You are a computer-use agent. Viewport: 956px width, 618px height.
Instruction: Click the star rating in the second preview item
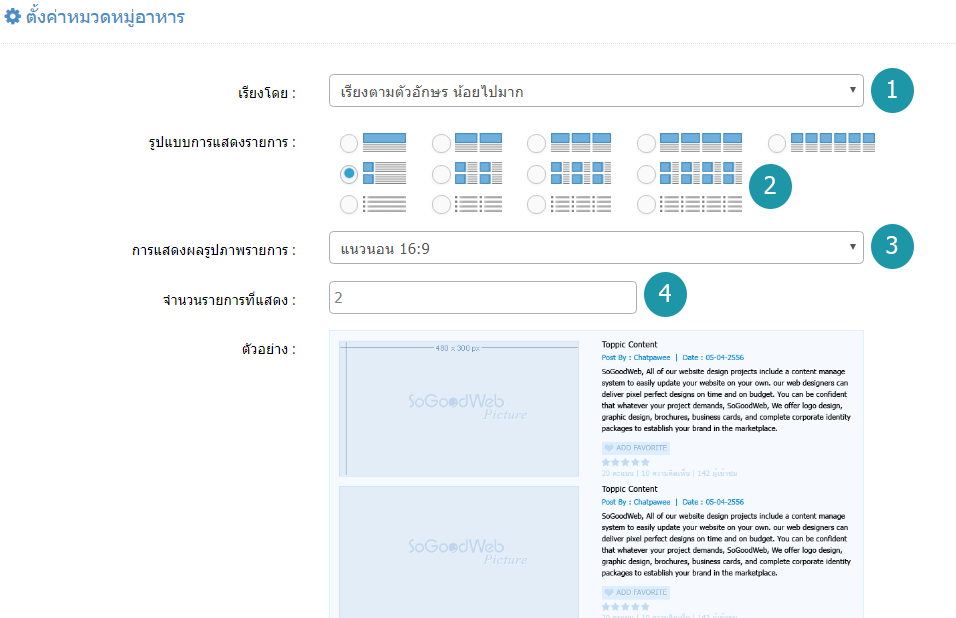click(626, 607)
